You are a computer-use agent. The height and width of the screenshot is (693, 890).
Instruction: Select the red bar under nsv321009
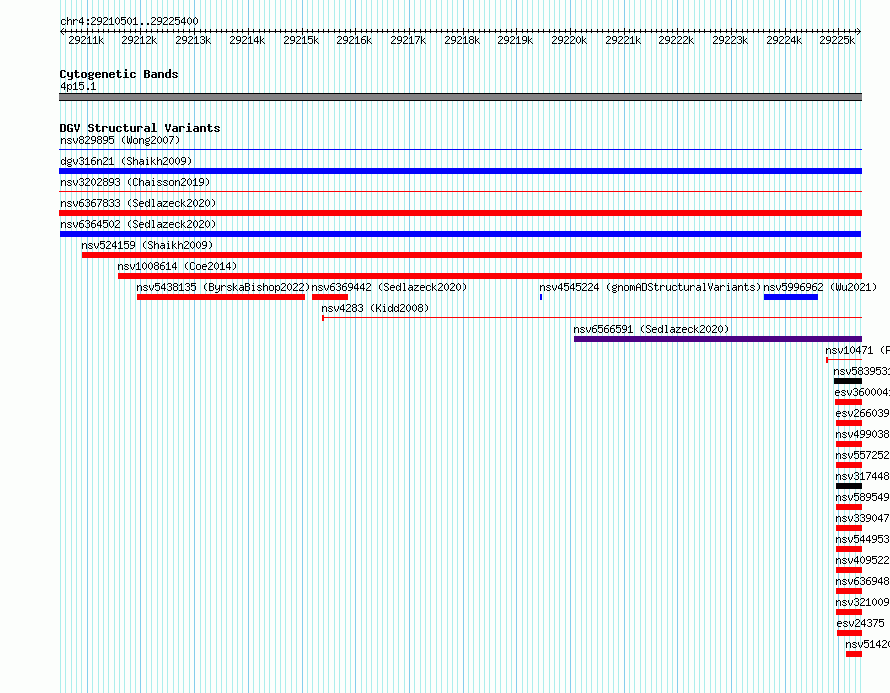point(849,612)
